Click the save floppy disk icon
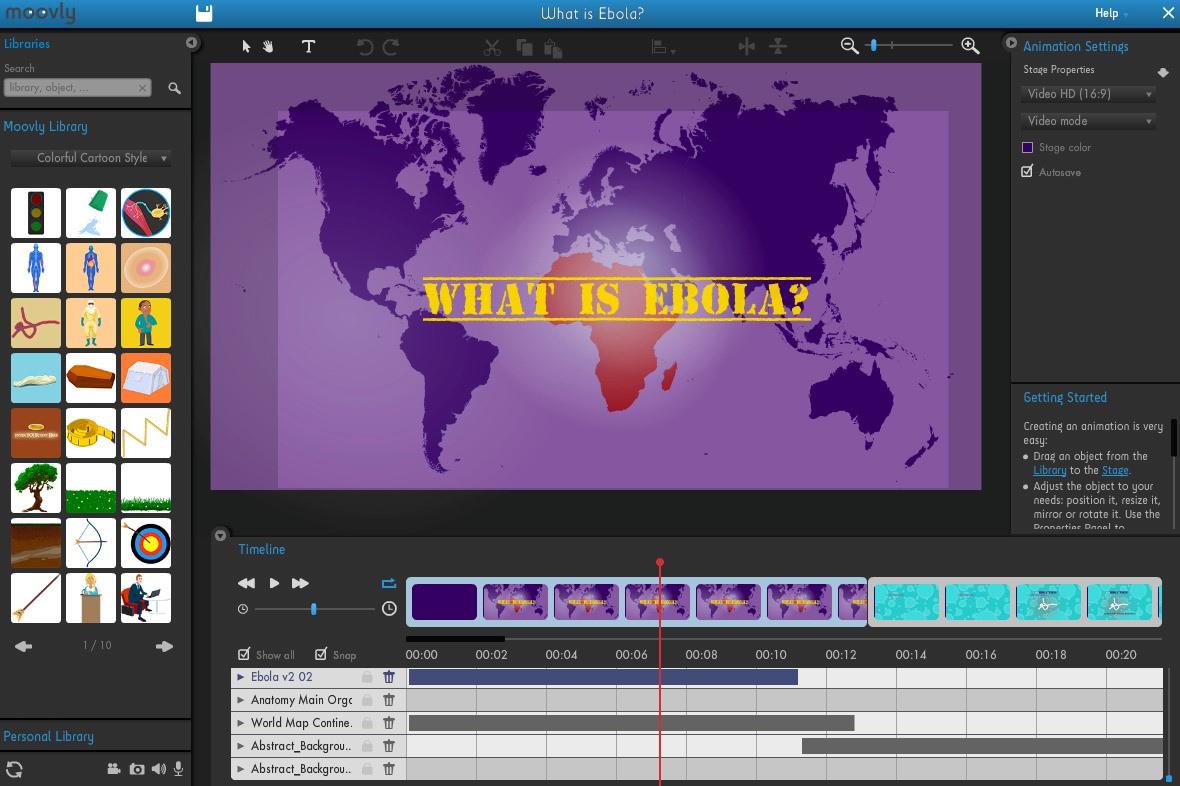1180x786 pixels. (204, 13)
